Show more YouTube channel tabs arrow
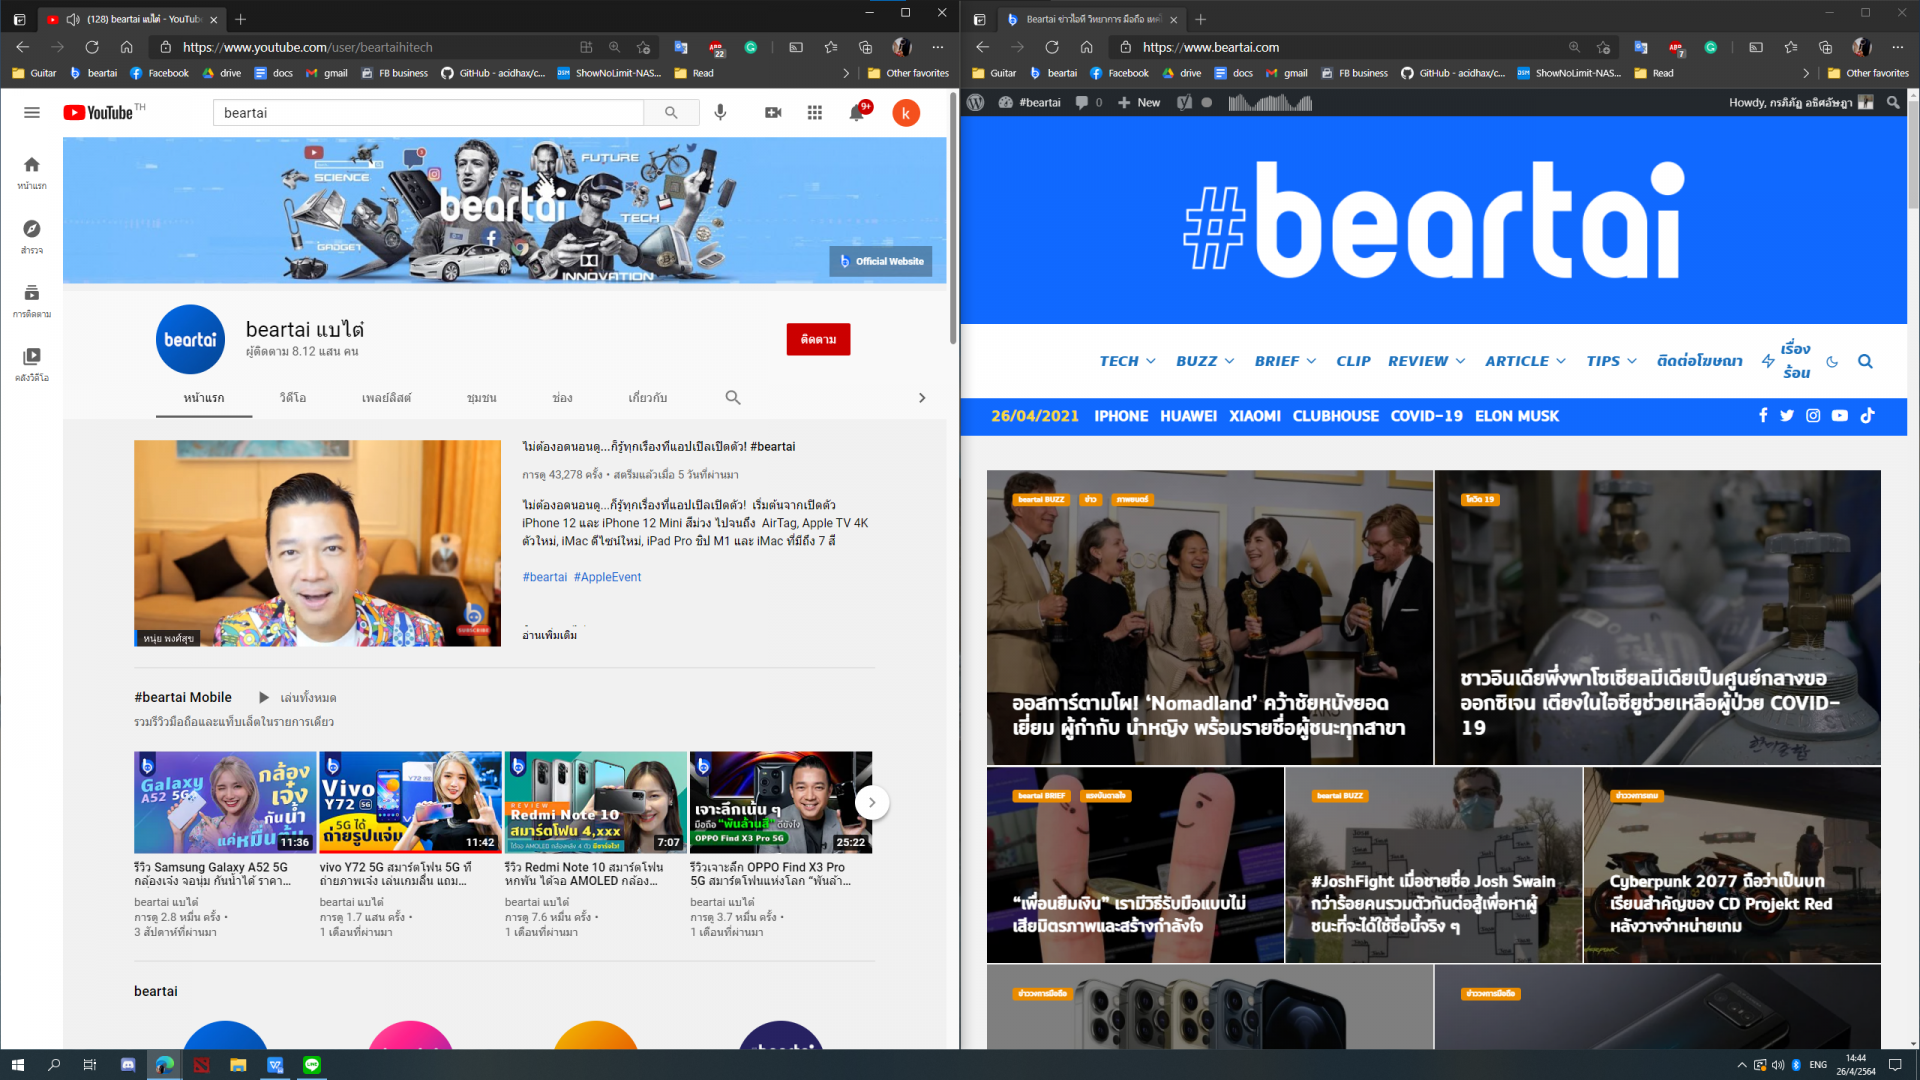This screenshot has height=1080, width=1920. click(x=921, y=398)
